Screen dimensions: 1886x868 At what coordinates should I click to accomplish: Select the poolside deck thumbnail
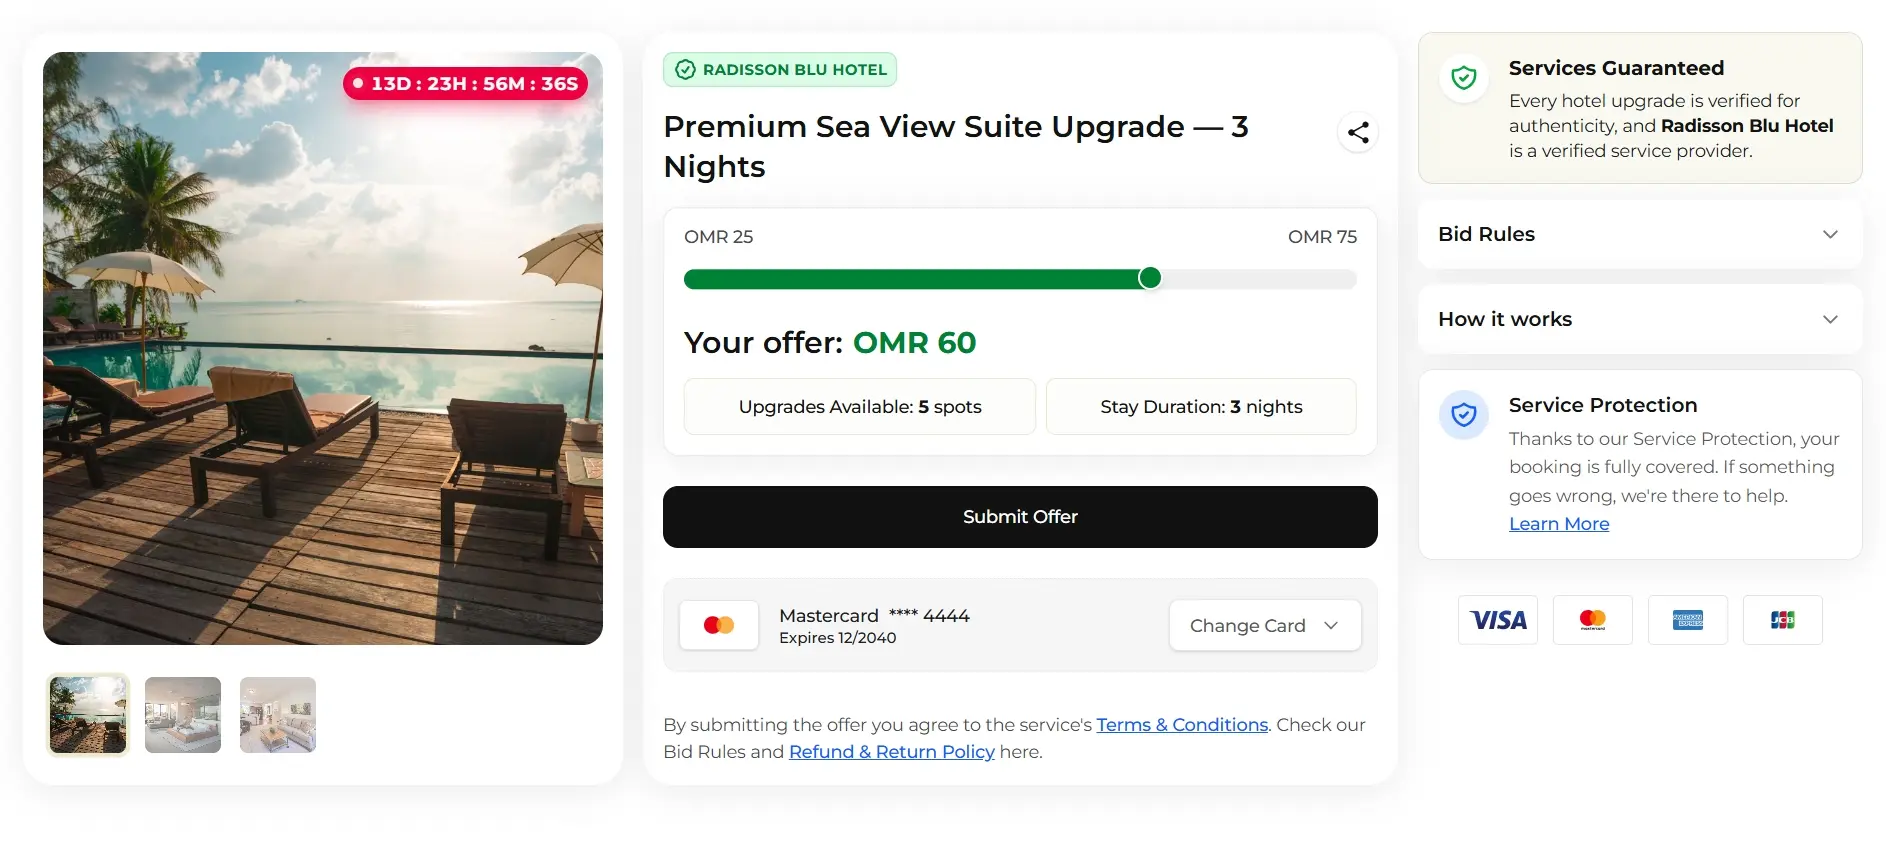(88, 715)
